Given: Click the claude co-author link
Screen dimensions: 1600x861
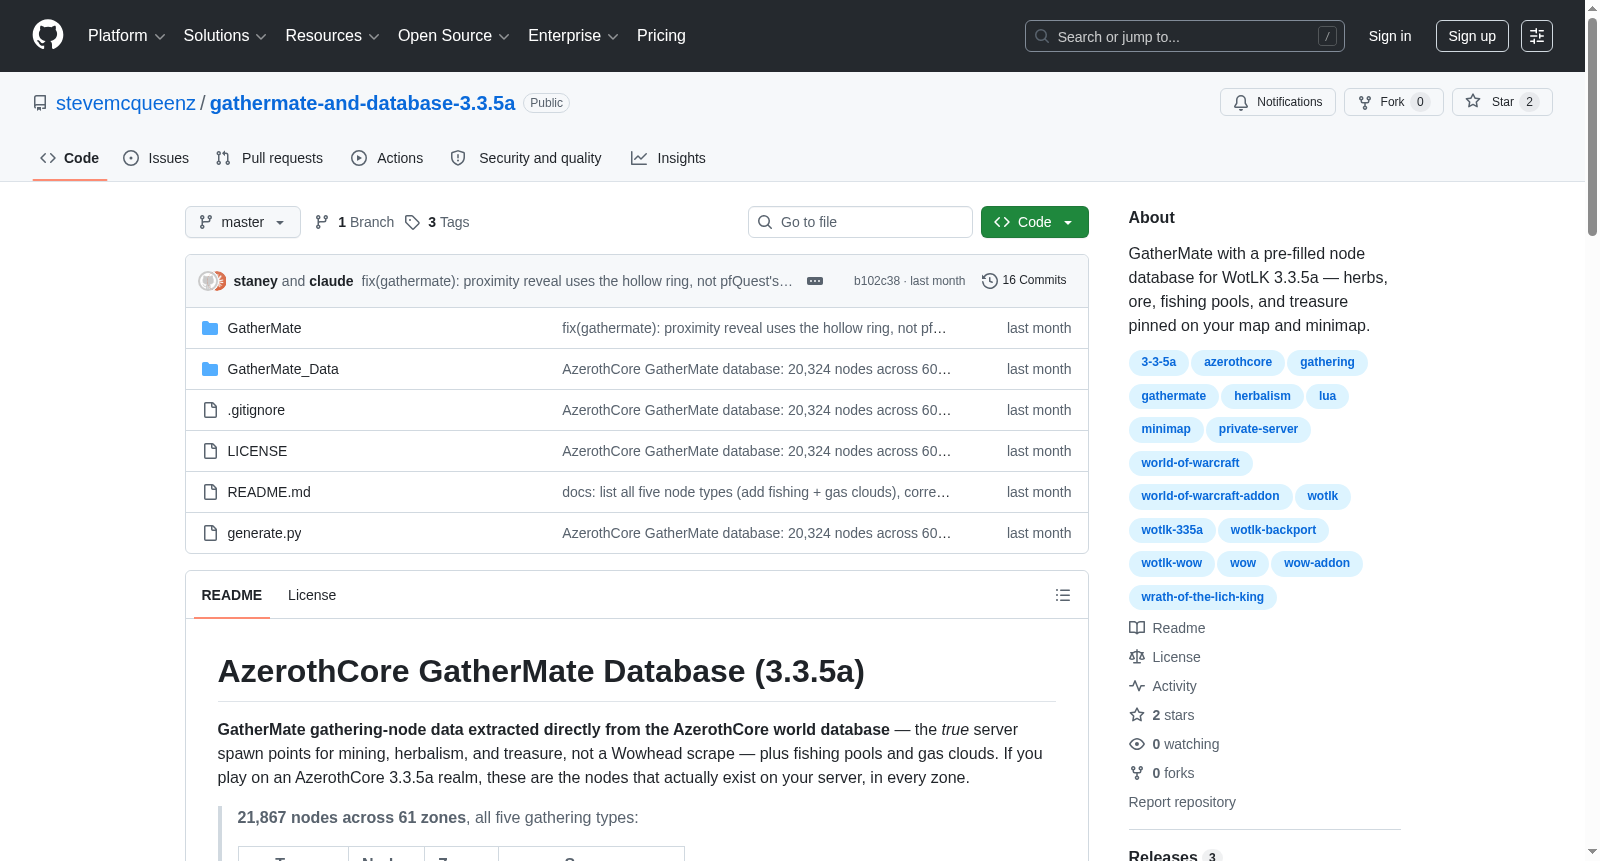Looking at the screenshot, I should point(331,281).
